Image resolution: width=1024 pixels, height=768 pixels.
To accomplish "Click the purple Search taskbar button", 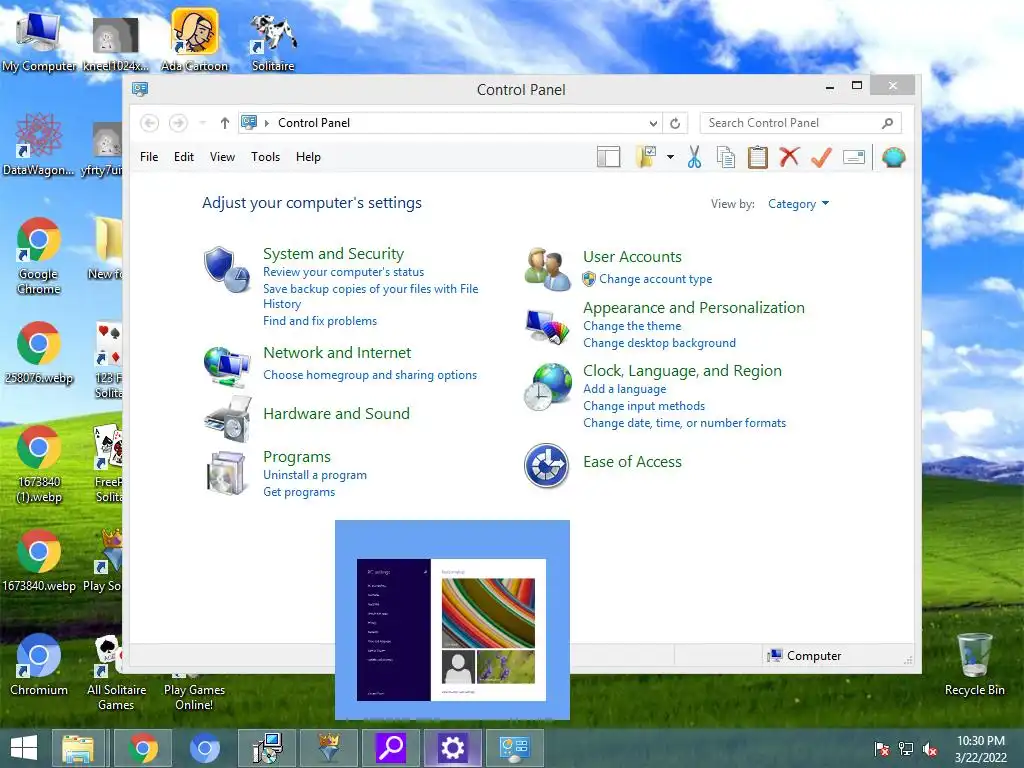I will [x=391, y=748].
